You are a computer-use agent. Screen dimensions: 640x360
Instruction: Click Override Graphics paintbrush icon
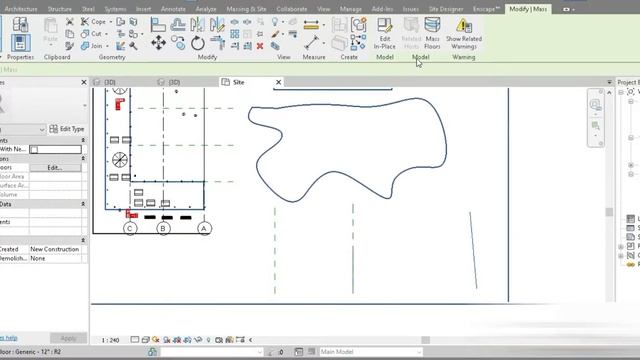[x=275, y=34]
